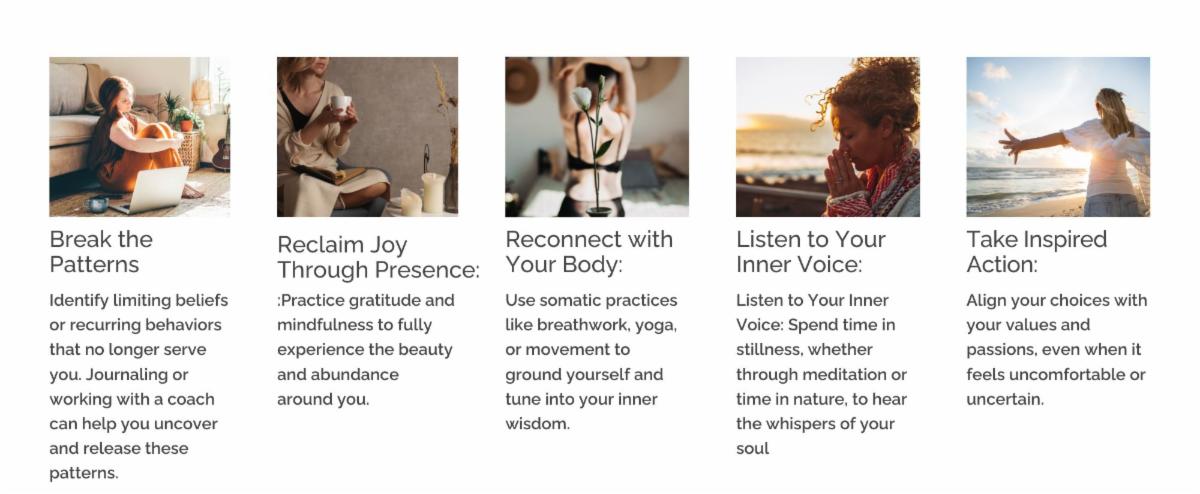Click the laptop in the first photo
Image resolution: width=1200 pixels, height=494 pixels.
pyautogui.click(x=150, y=190)
